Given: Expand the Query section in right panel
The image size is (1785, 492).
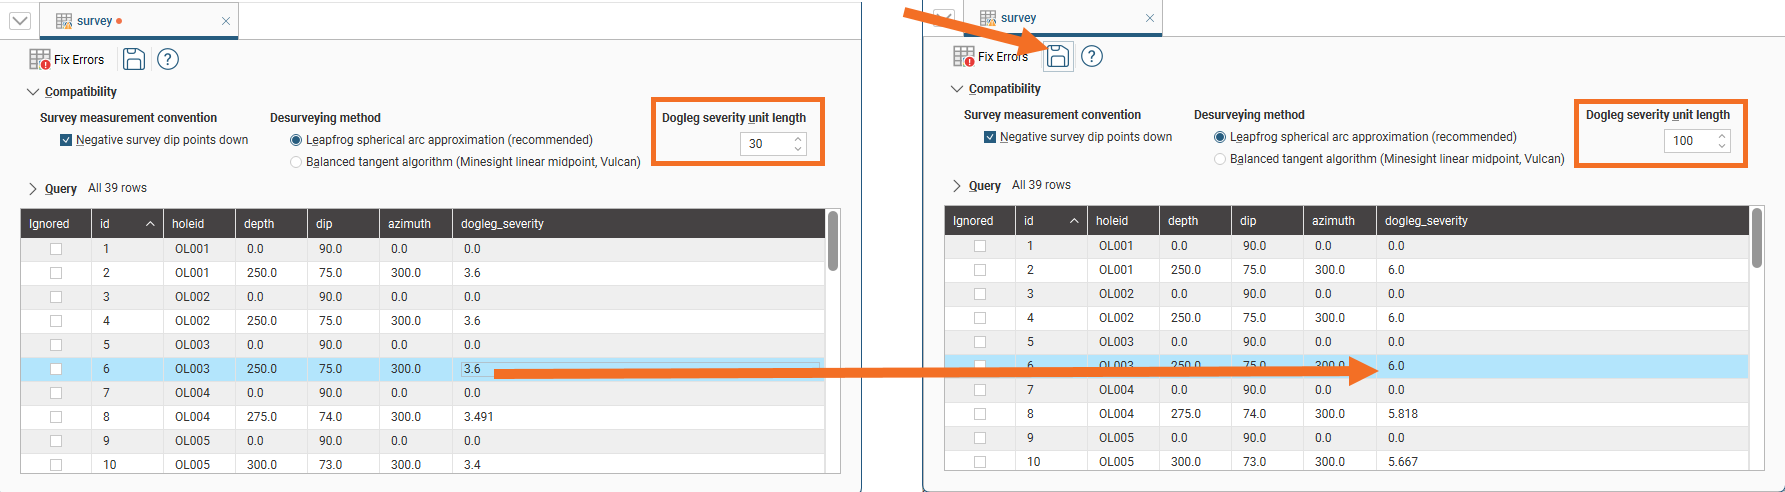Looking at the screenshot, I should pyautogui.click(x=957, y=185).
